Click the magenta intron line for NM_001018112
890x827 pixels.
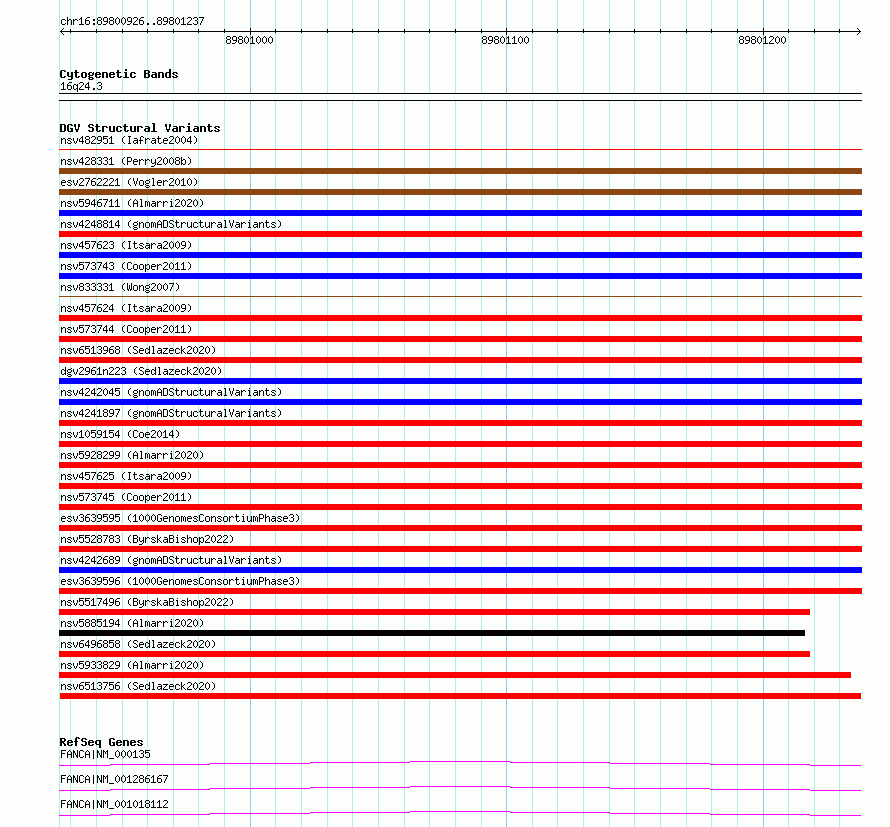tap(460, 812)
